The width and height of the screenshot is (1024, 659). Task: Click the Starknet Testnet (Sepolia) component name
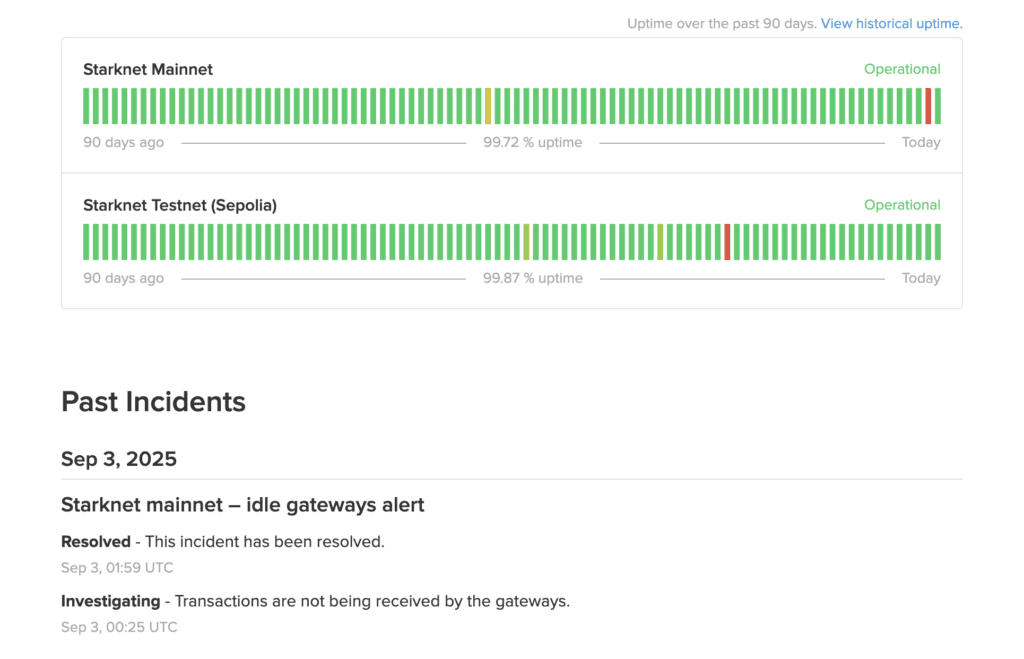[x=180, y=205]
